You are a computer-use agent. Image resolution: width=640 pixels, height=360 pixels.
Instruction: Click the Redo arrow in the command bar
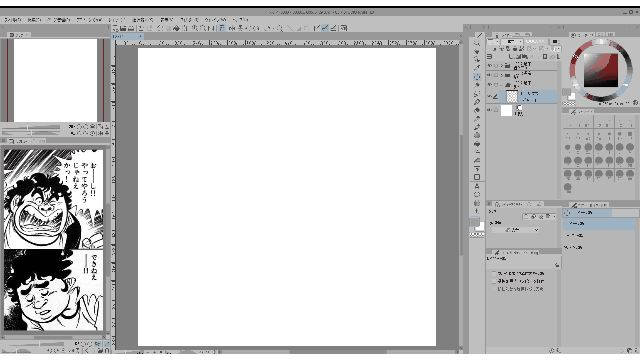(x=150, y=28)
